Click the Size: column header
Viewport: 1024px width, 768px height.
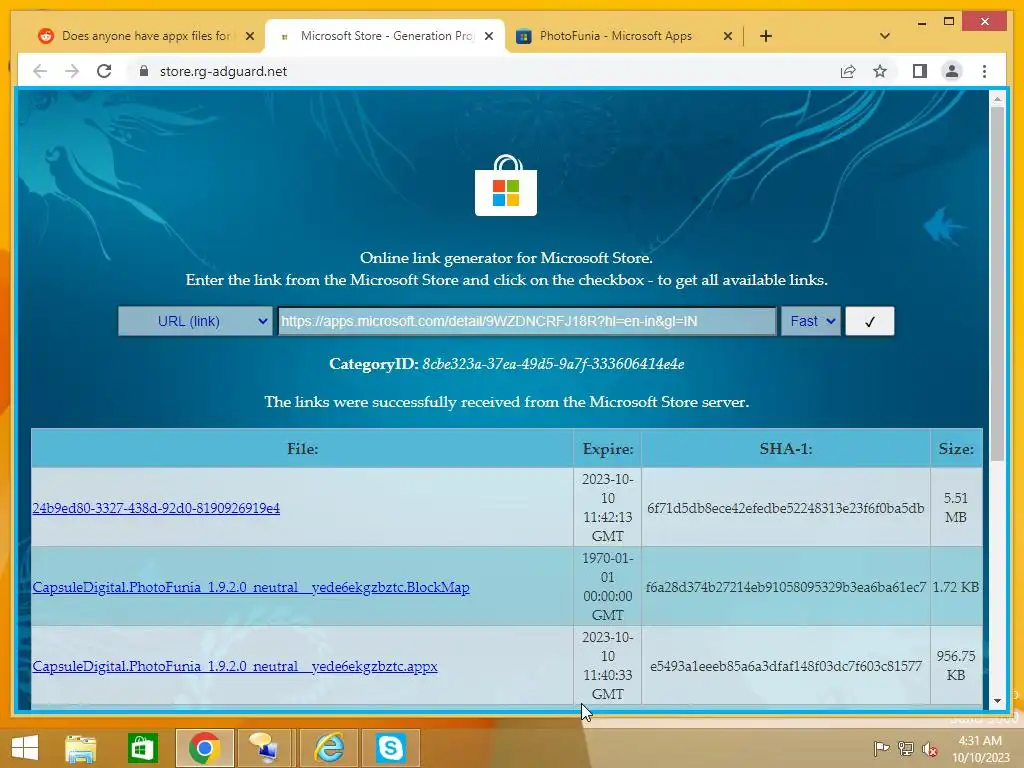point(956,449)
